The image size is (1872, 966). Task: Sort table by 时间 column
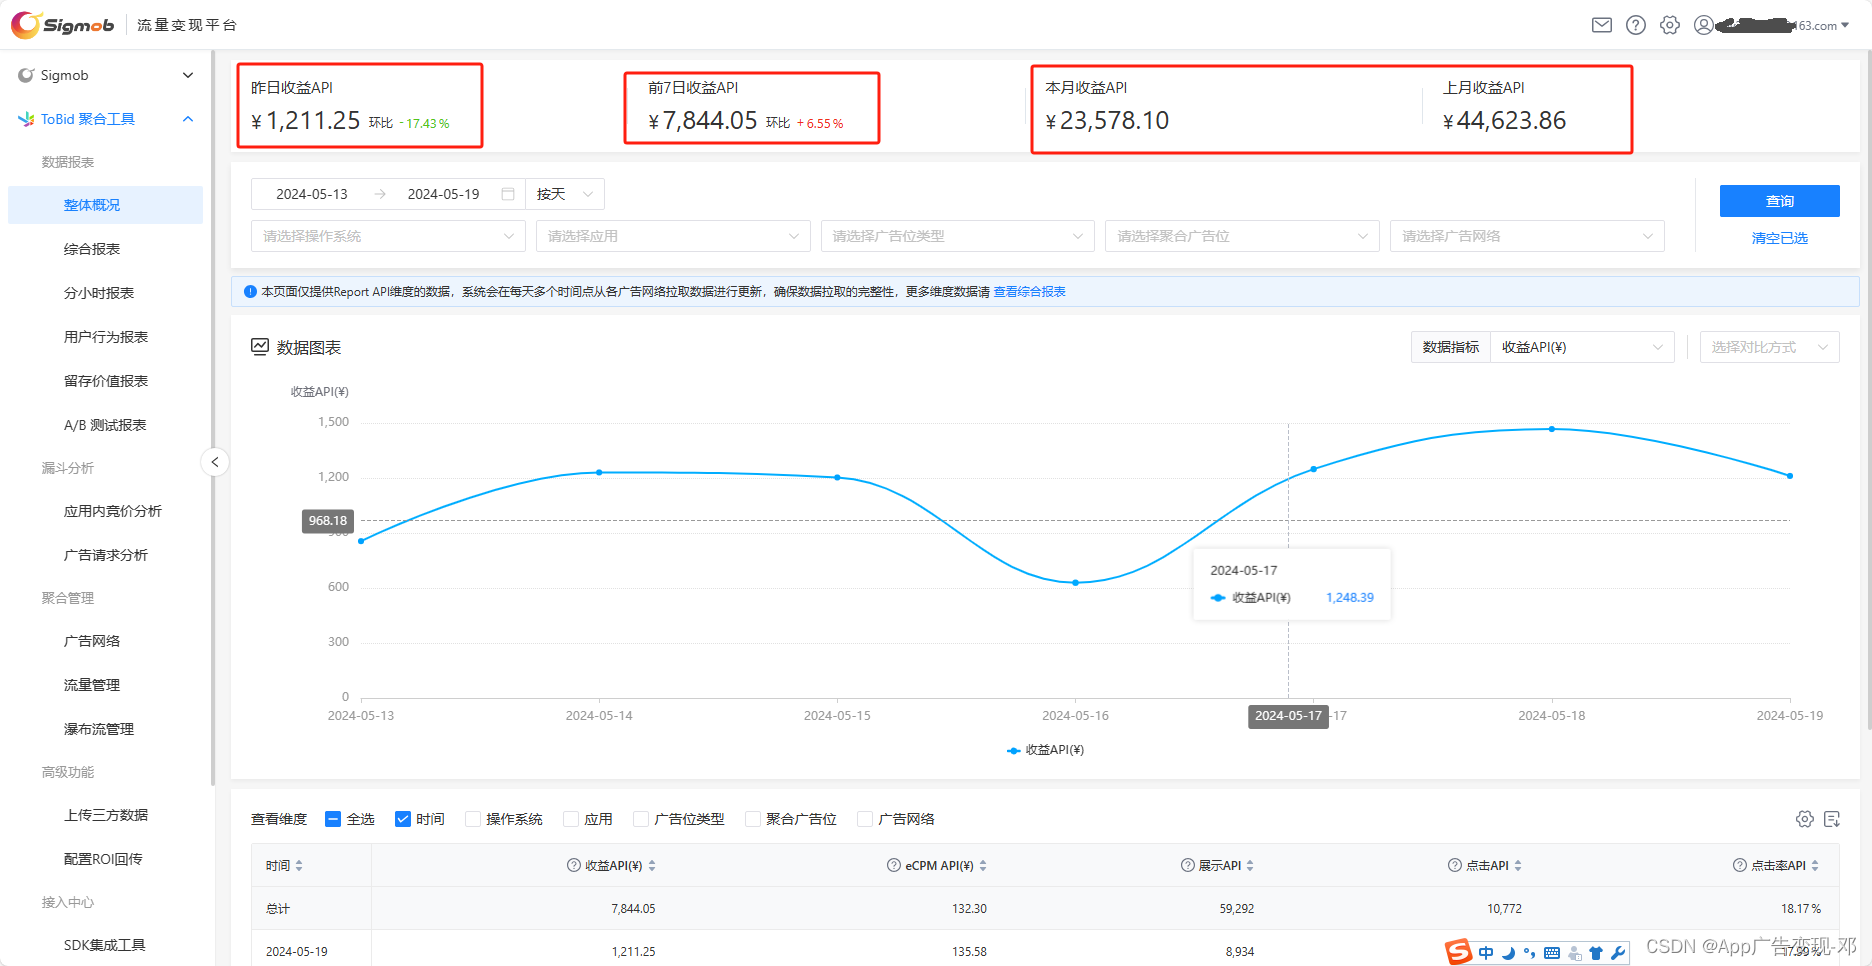[299, 866]
